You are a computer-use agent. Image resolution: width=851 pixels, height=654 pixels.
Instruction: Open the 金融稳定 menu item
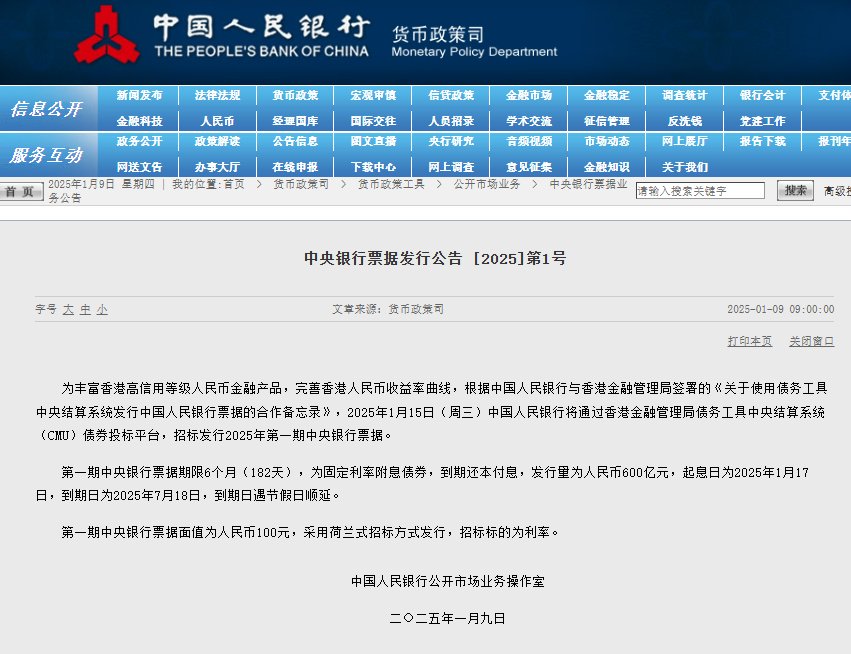[x=607, y=96]
